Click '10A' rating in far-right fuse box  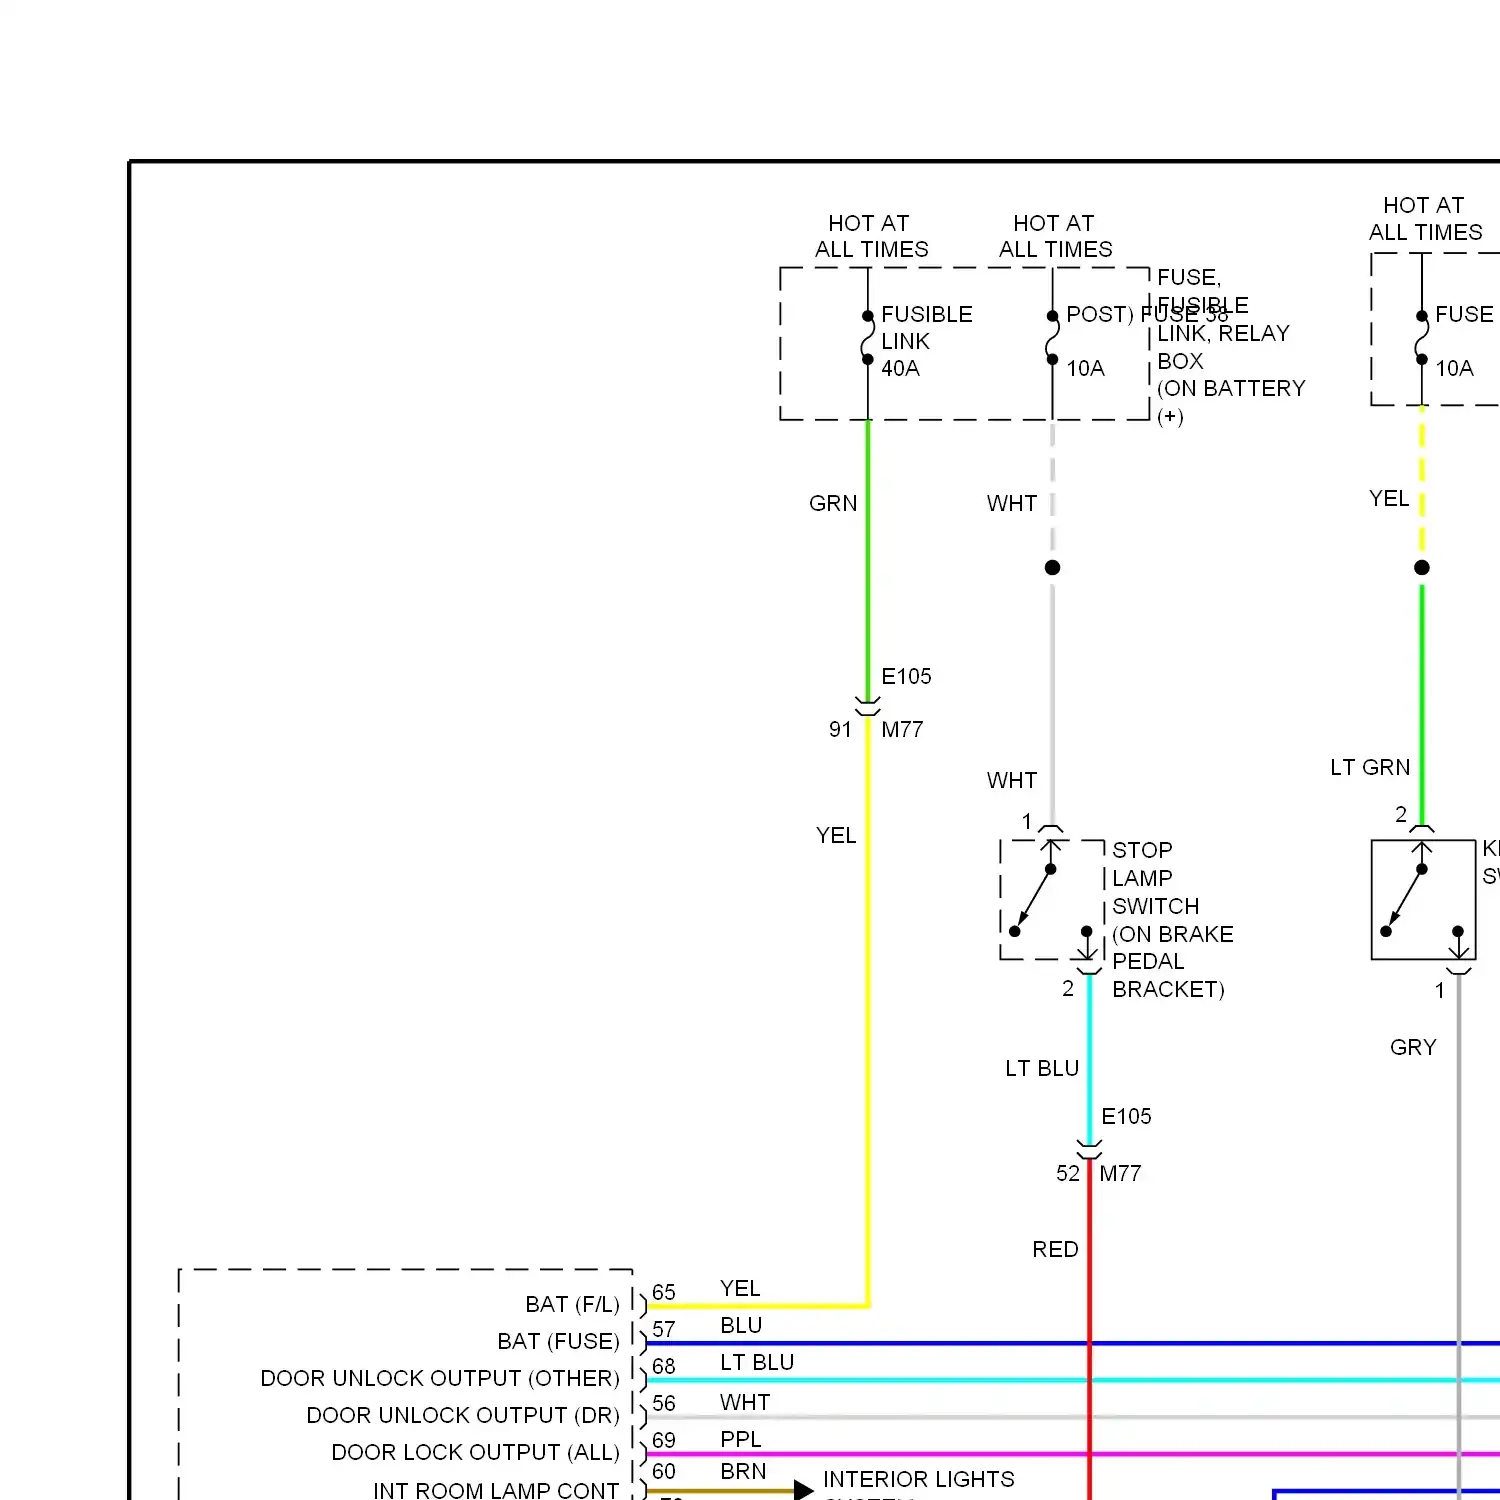(1454, 368)
